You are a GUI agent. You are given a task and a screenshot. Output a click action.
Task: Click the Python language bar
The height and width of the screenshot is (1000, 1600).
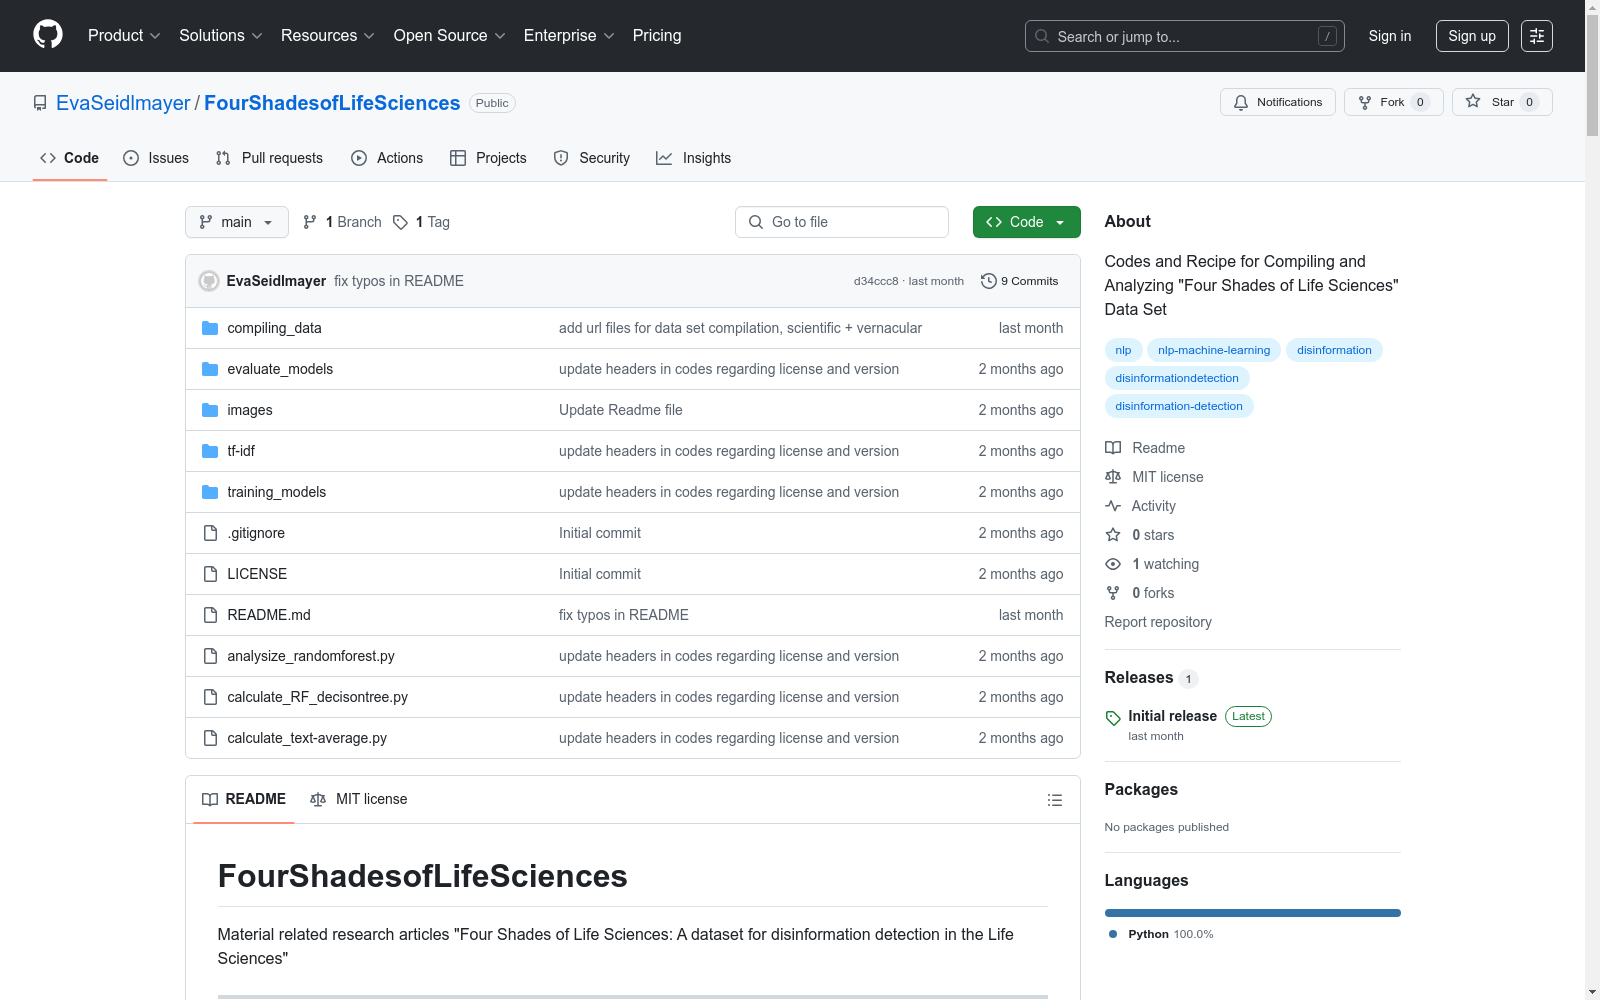(x=1253, y=913)
